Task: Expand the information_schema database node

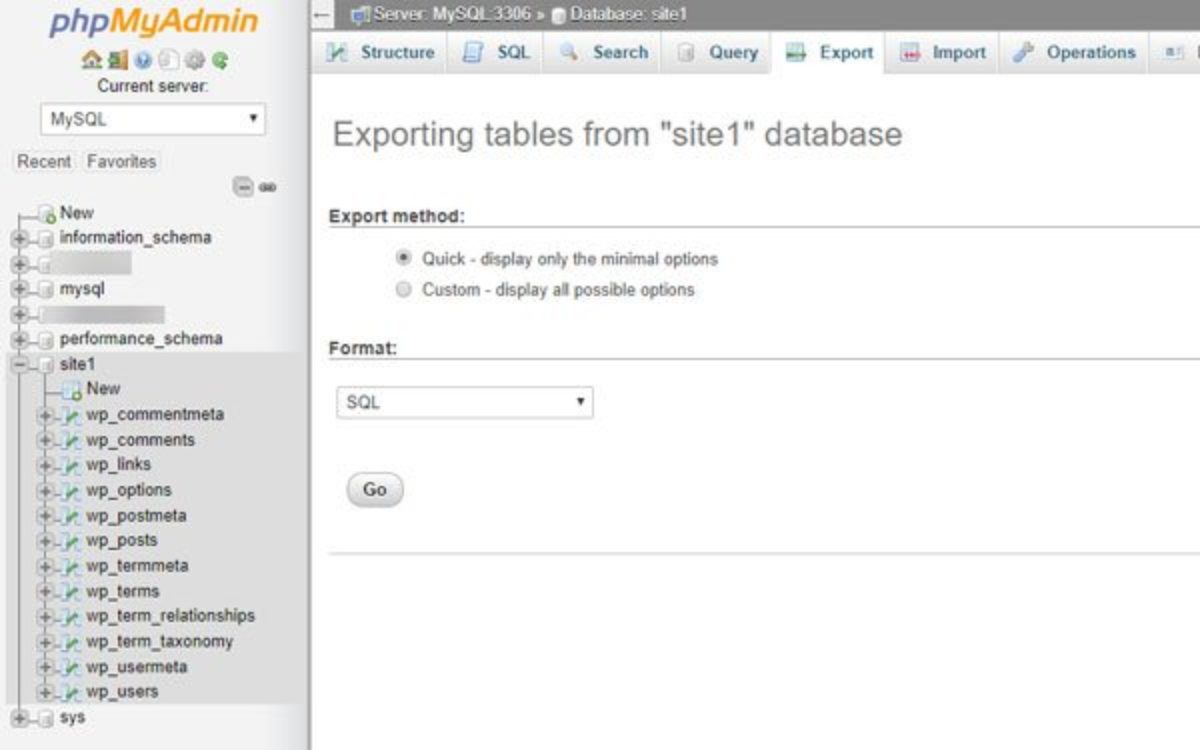Action: coord(19,238)
